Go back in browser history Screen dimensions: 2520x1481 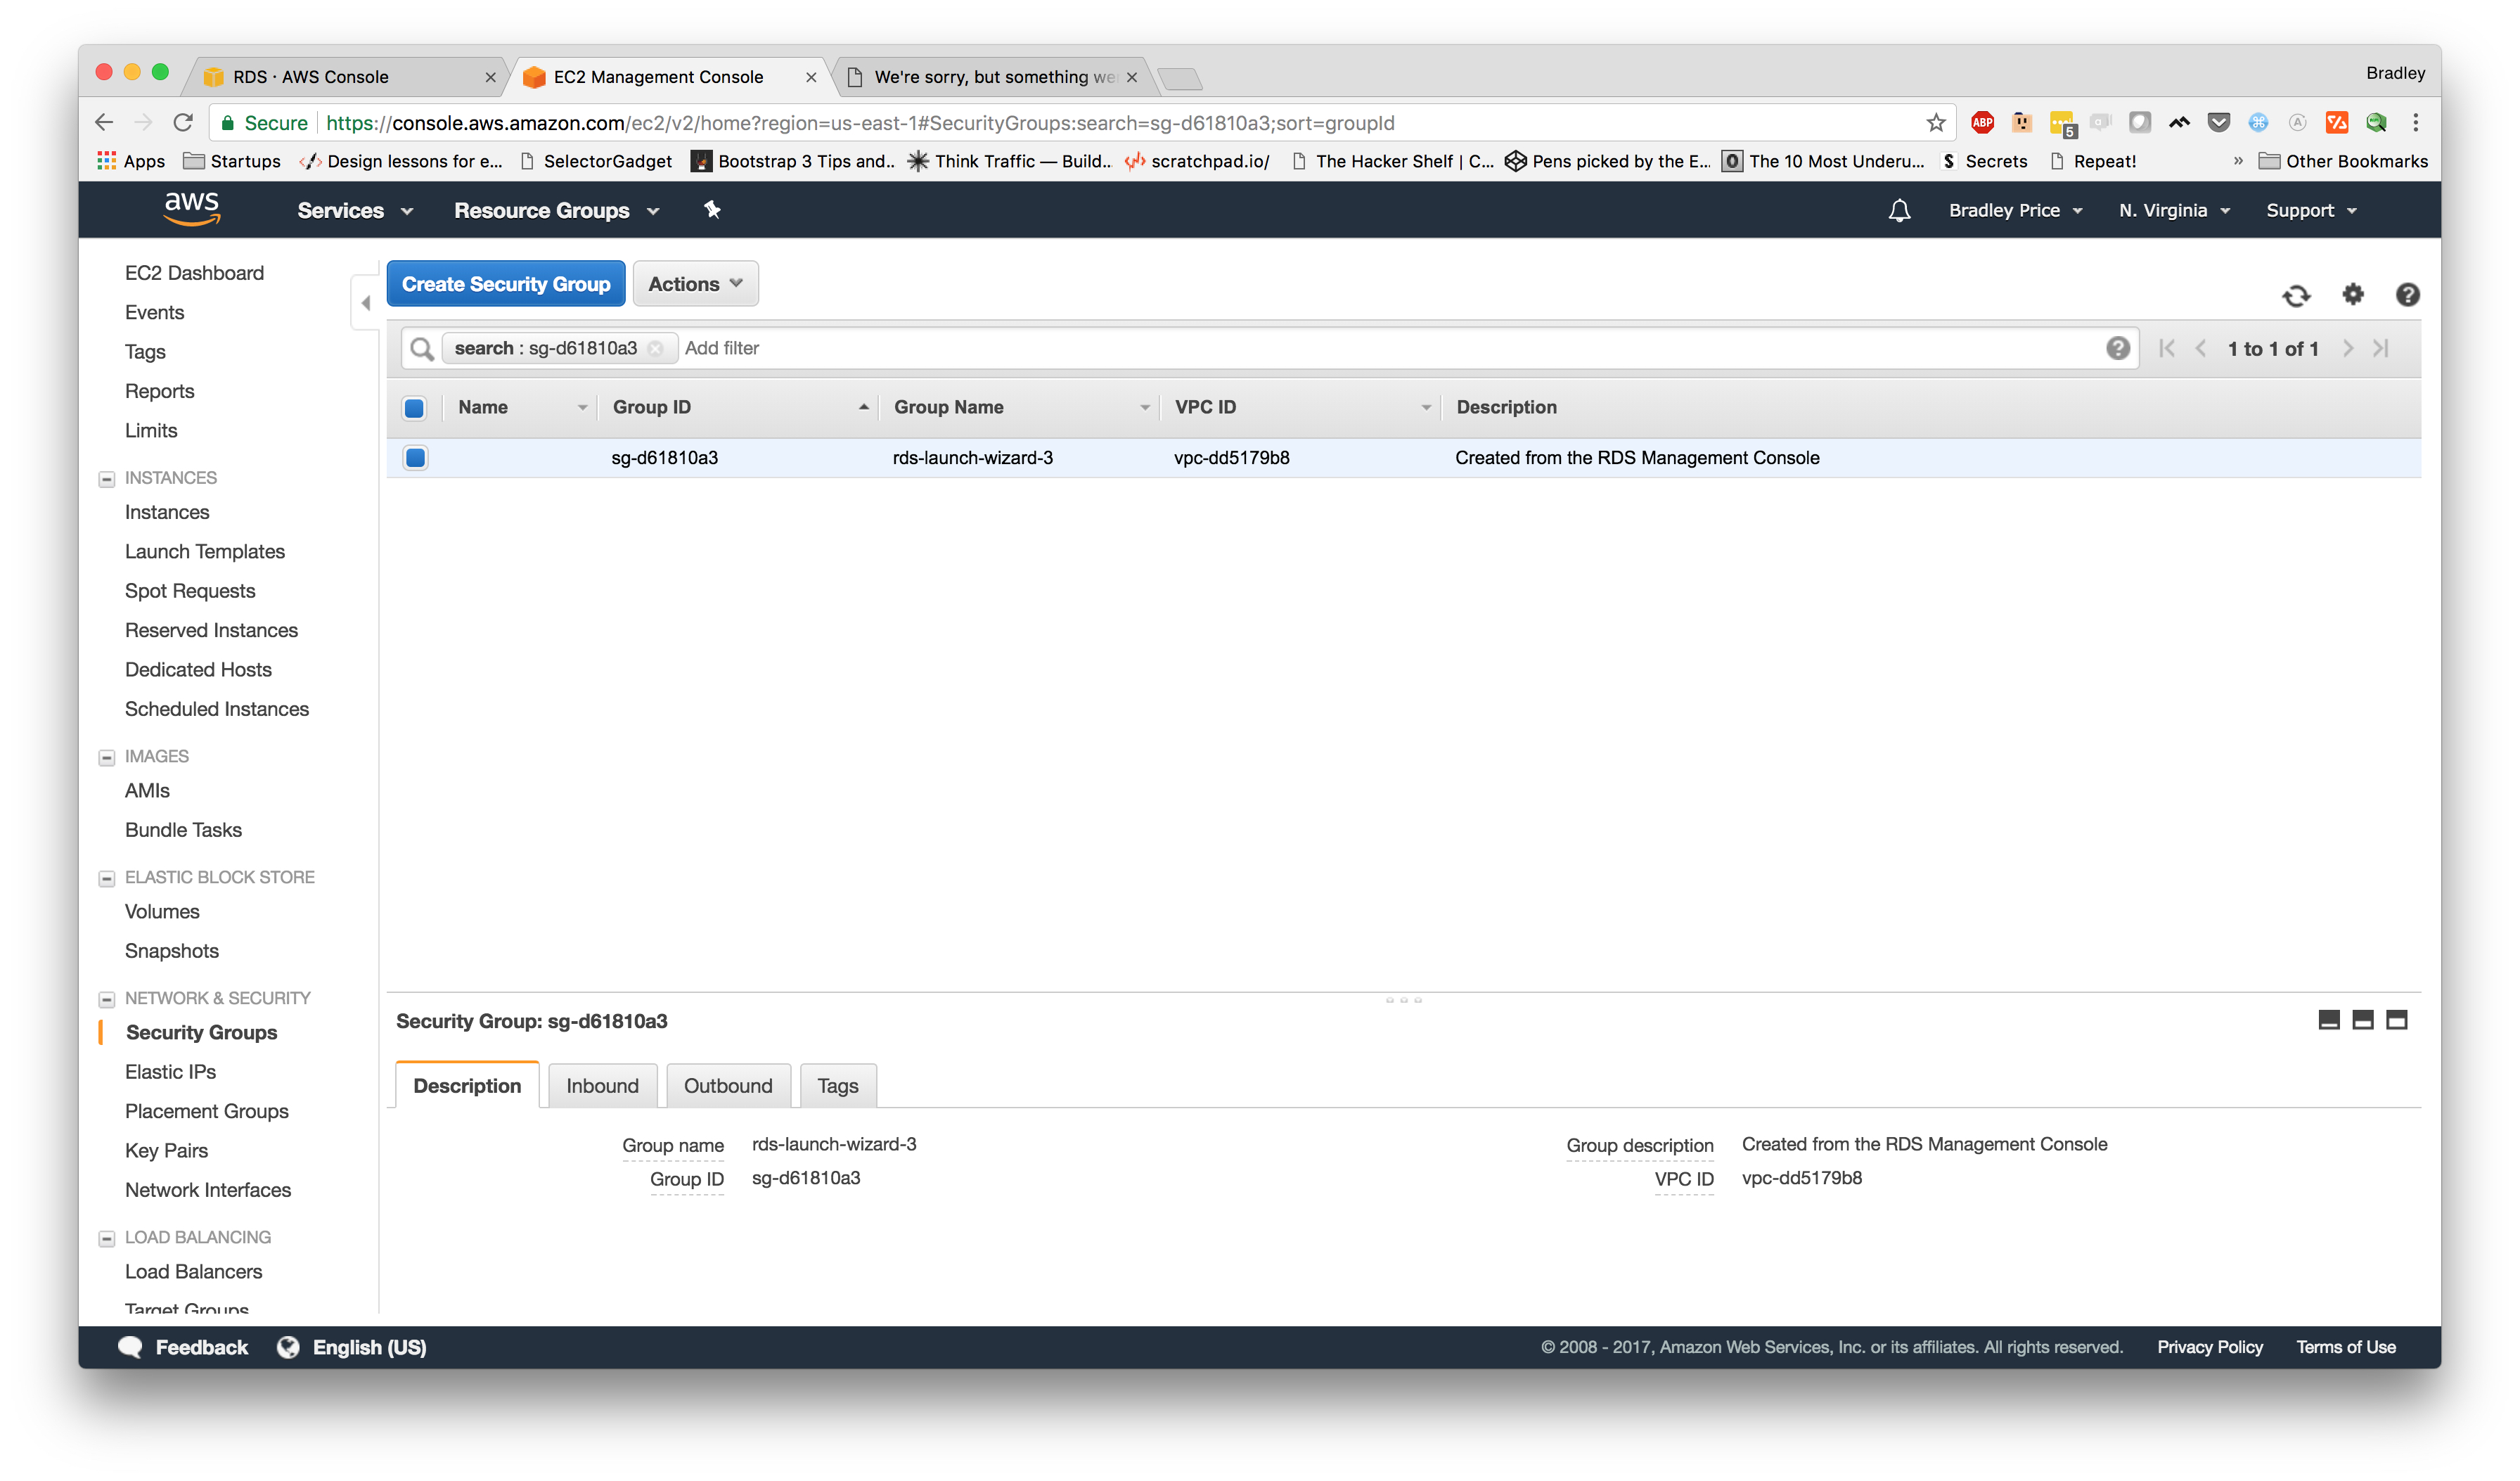104,123
